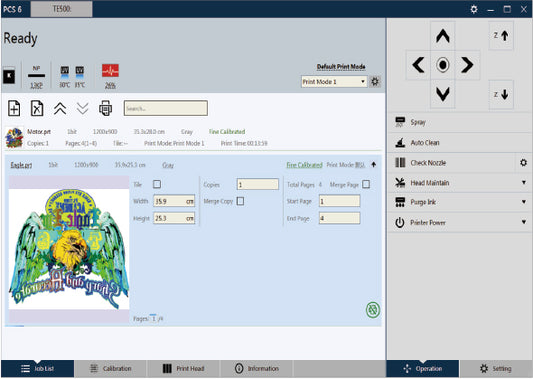Open Check Nozzle settings gear

523,163
